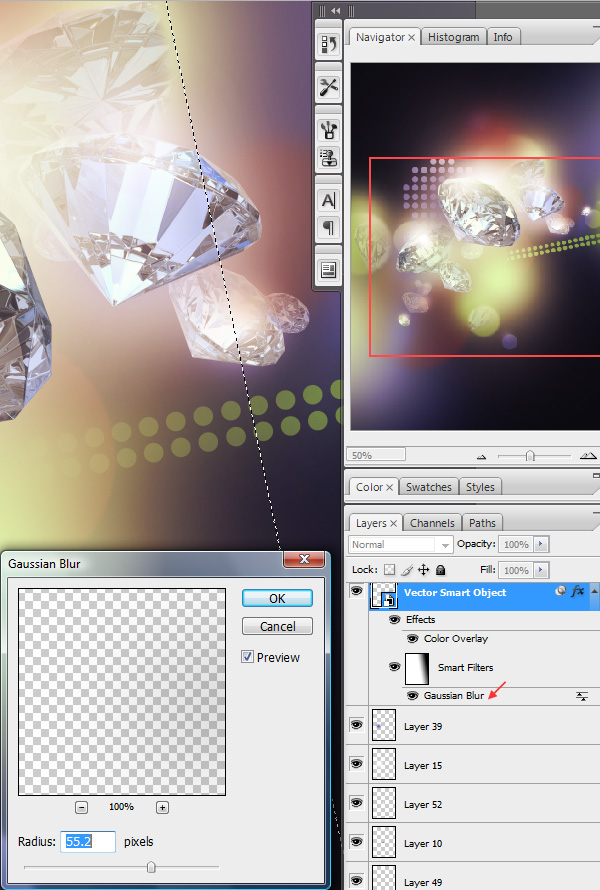
Task: Open the Paragraph panel icon
Action: coord(329,228)
